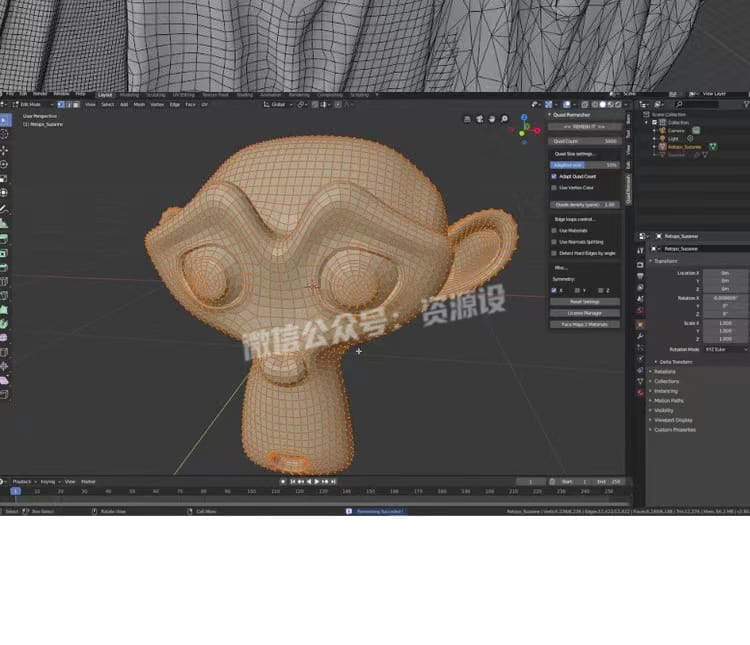Toggle X-ray display in viewport header
Image resolution: width=750 pixels, height=645 pixels.
click(x=585, y=104)
